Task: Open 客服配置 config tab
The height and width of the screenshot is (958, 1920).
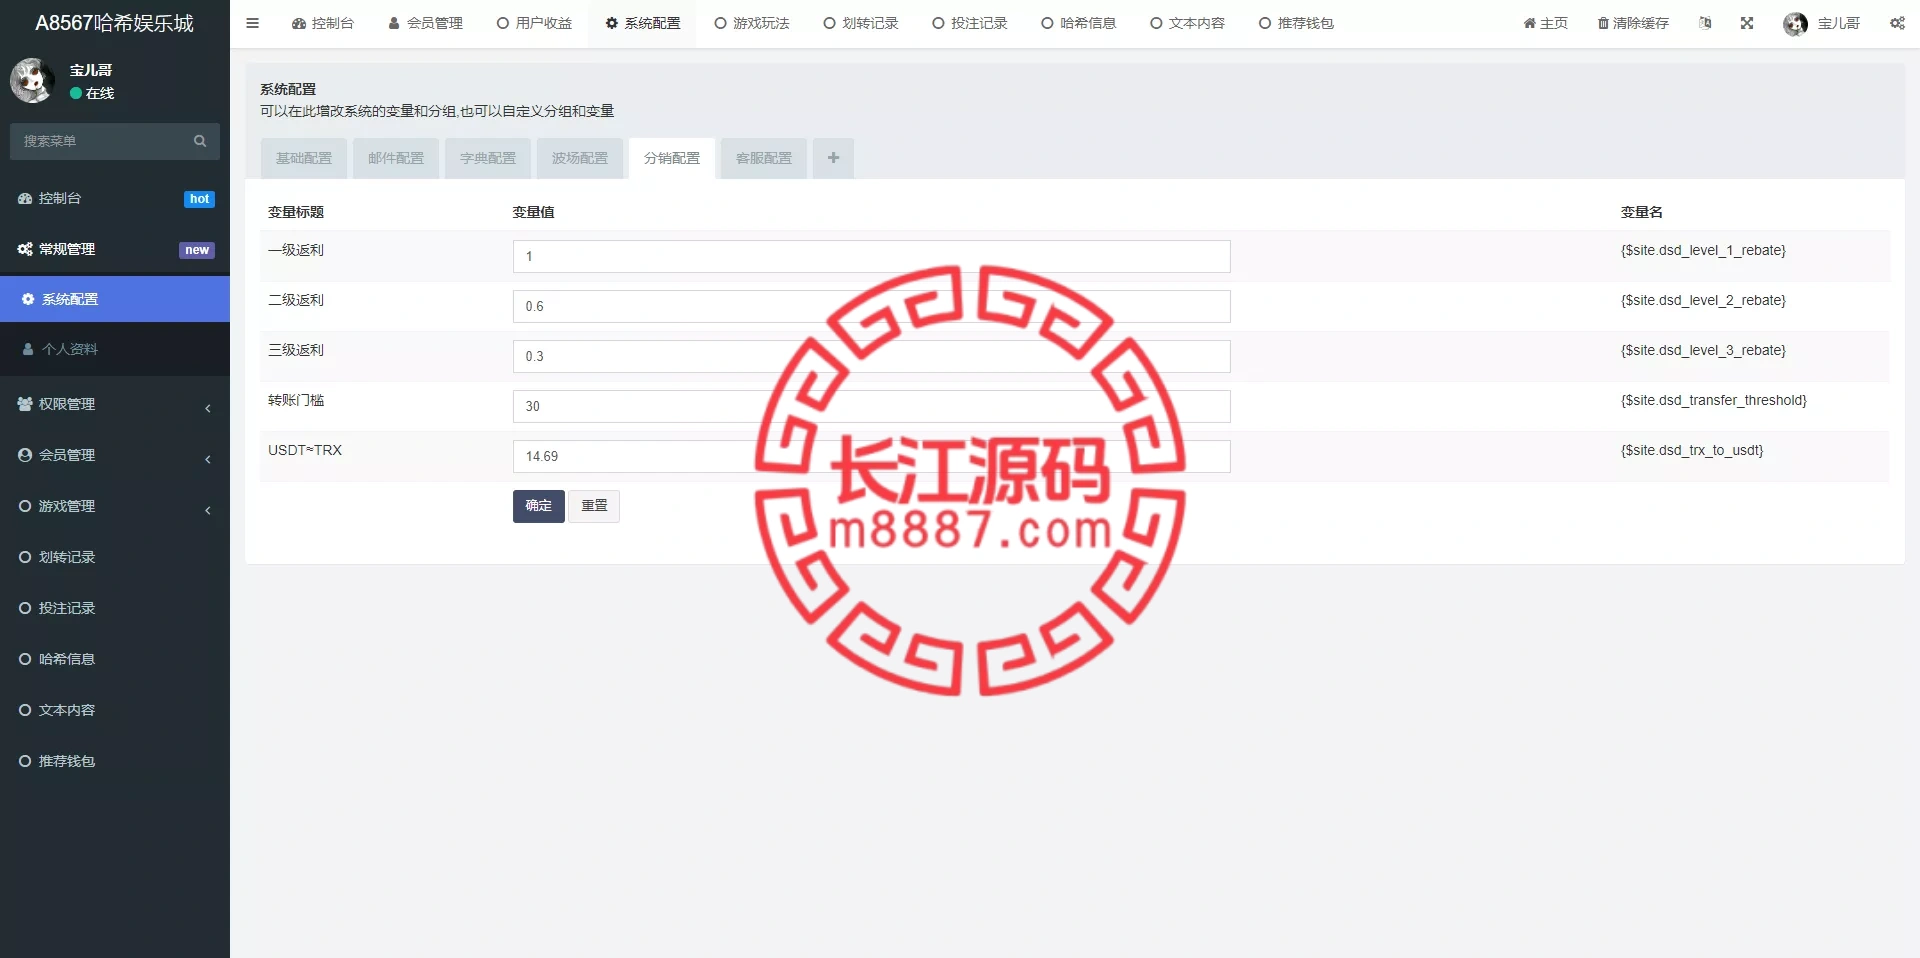Action: (764, 158)
